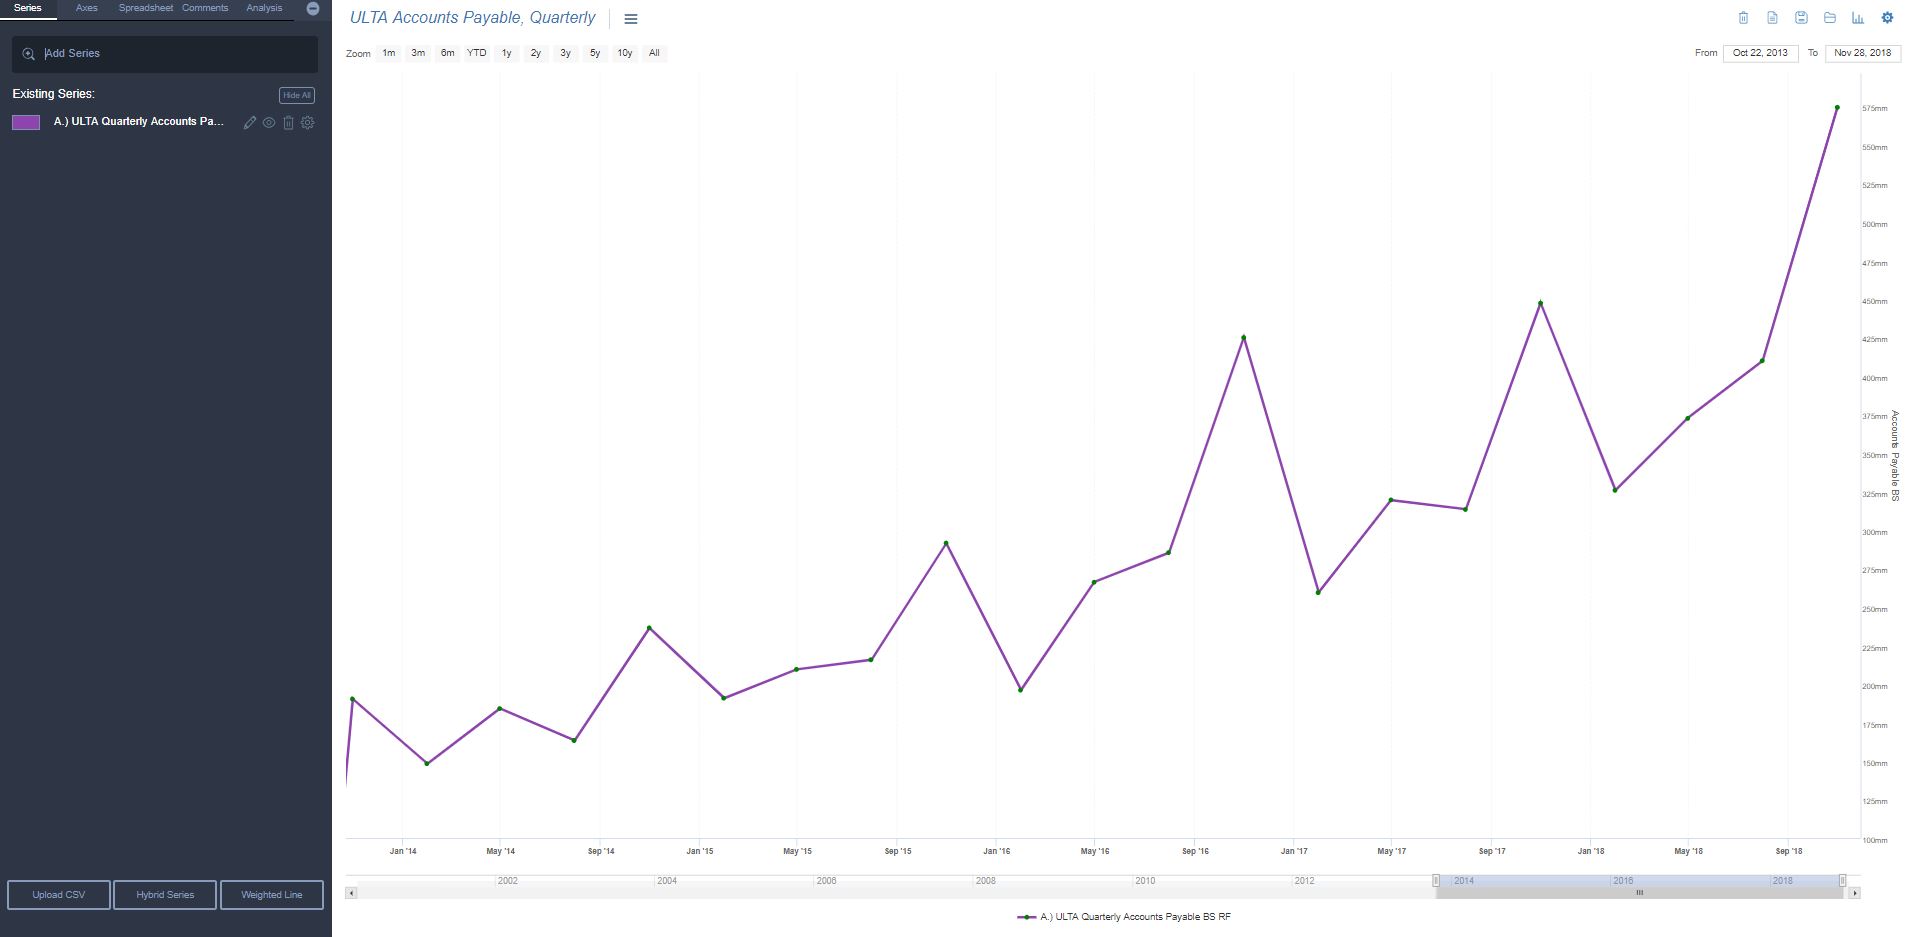
Task: Open the ULTA series settings gear
Action: tap(308, 122)
